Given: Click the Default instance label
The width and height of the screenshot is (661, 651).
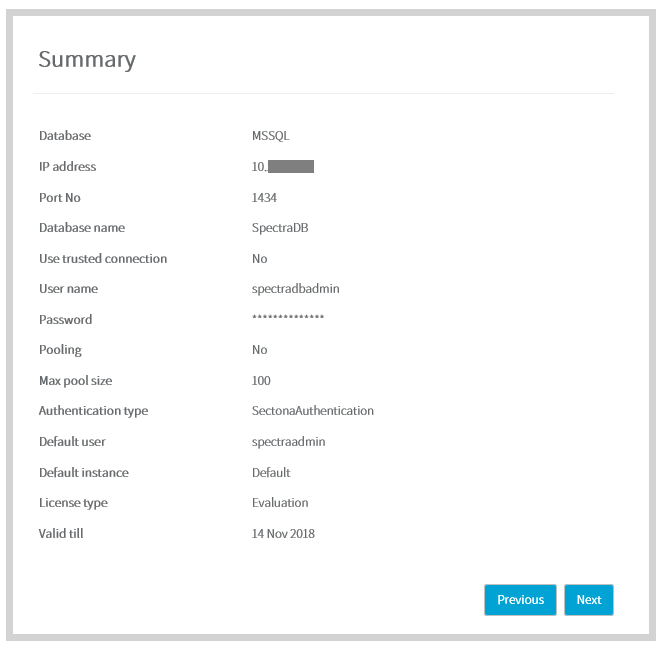Looking at the screenshot, I should point(84,473).
